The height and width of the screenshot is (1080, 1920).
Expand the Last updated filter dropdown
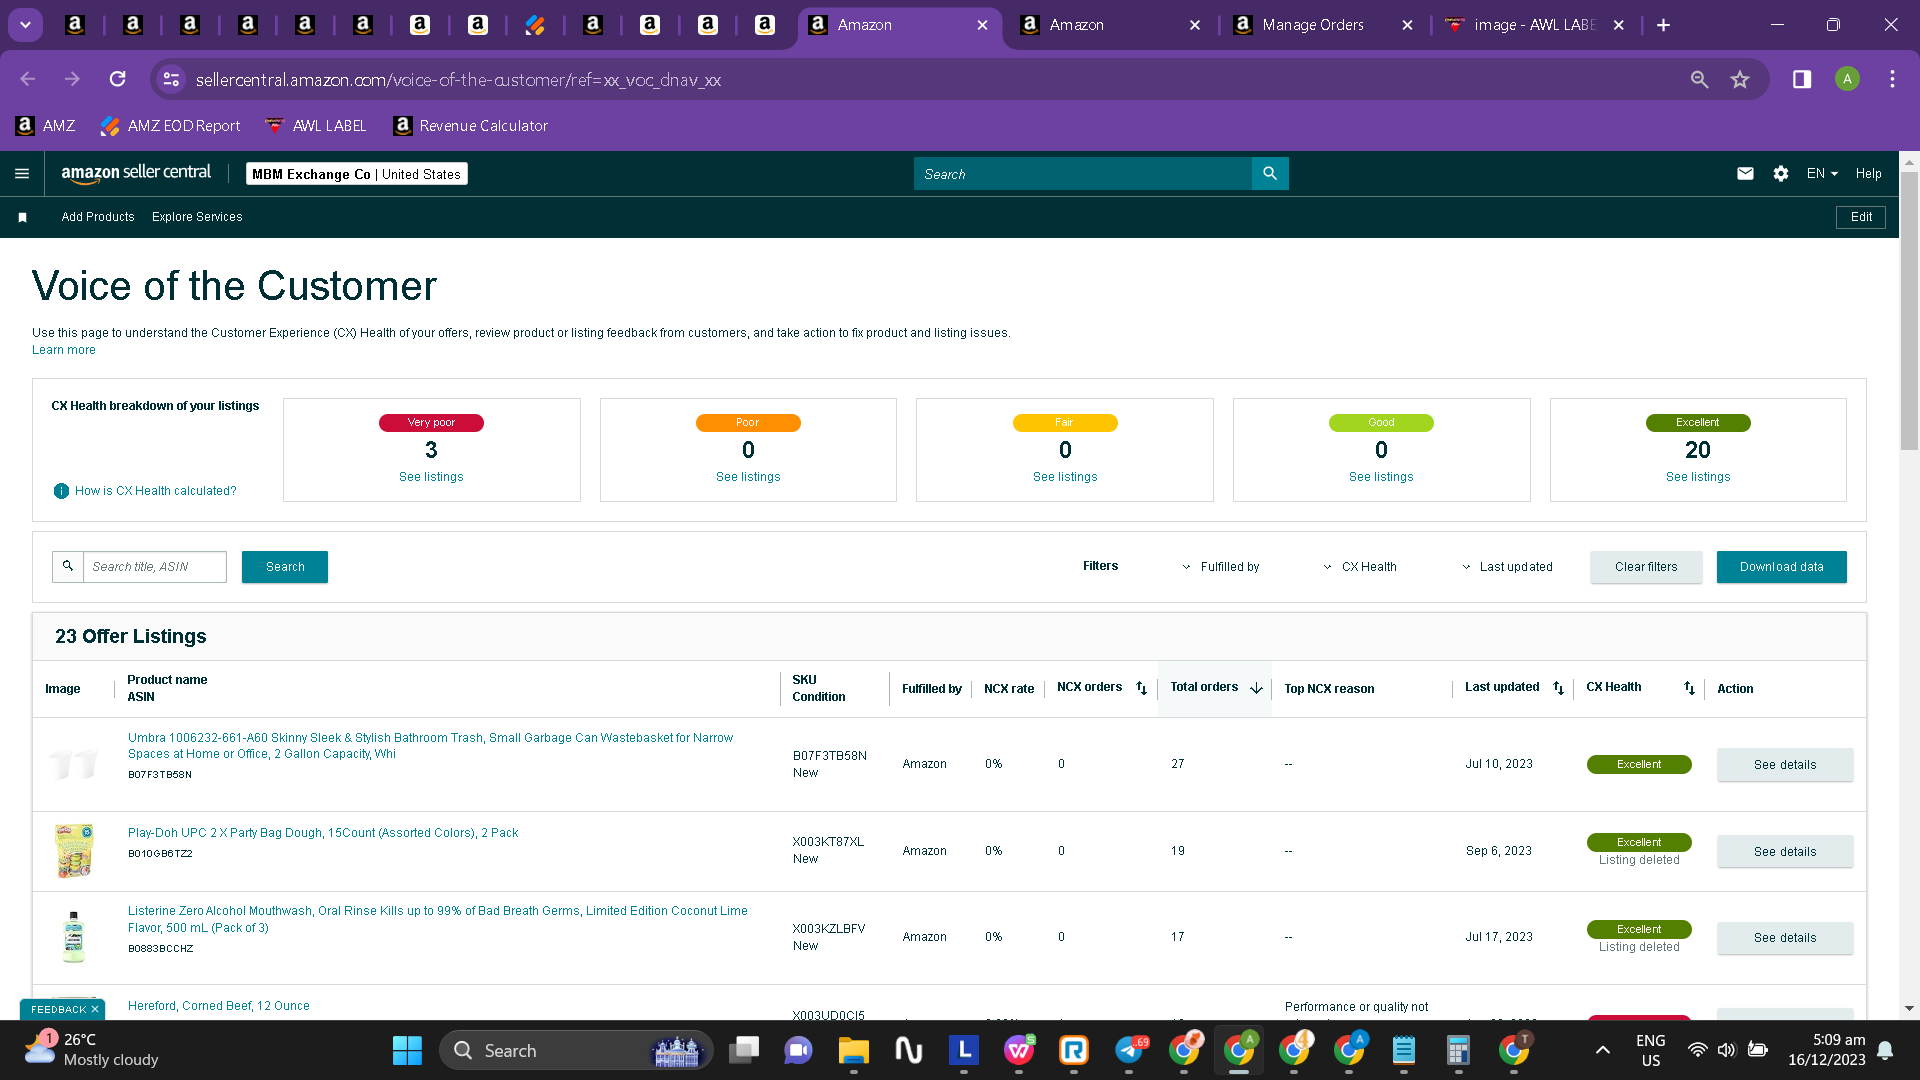click(x=1507, y=567)
